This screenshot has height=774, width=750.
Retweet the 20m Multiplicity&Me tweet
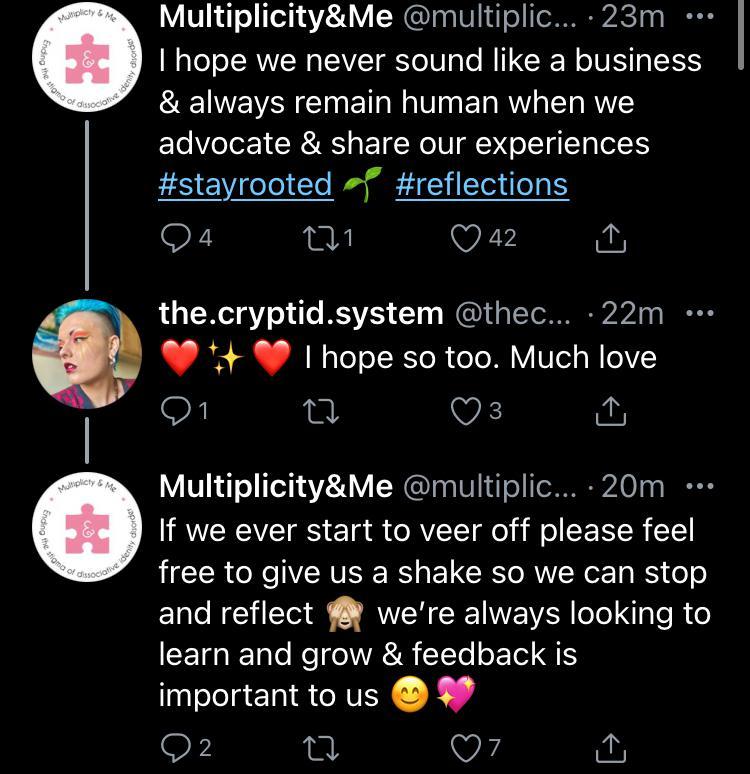coord(321,746)
